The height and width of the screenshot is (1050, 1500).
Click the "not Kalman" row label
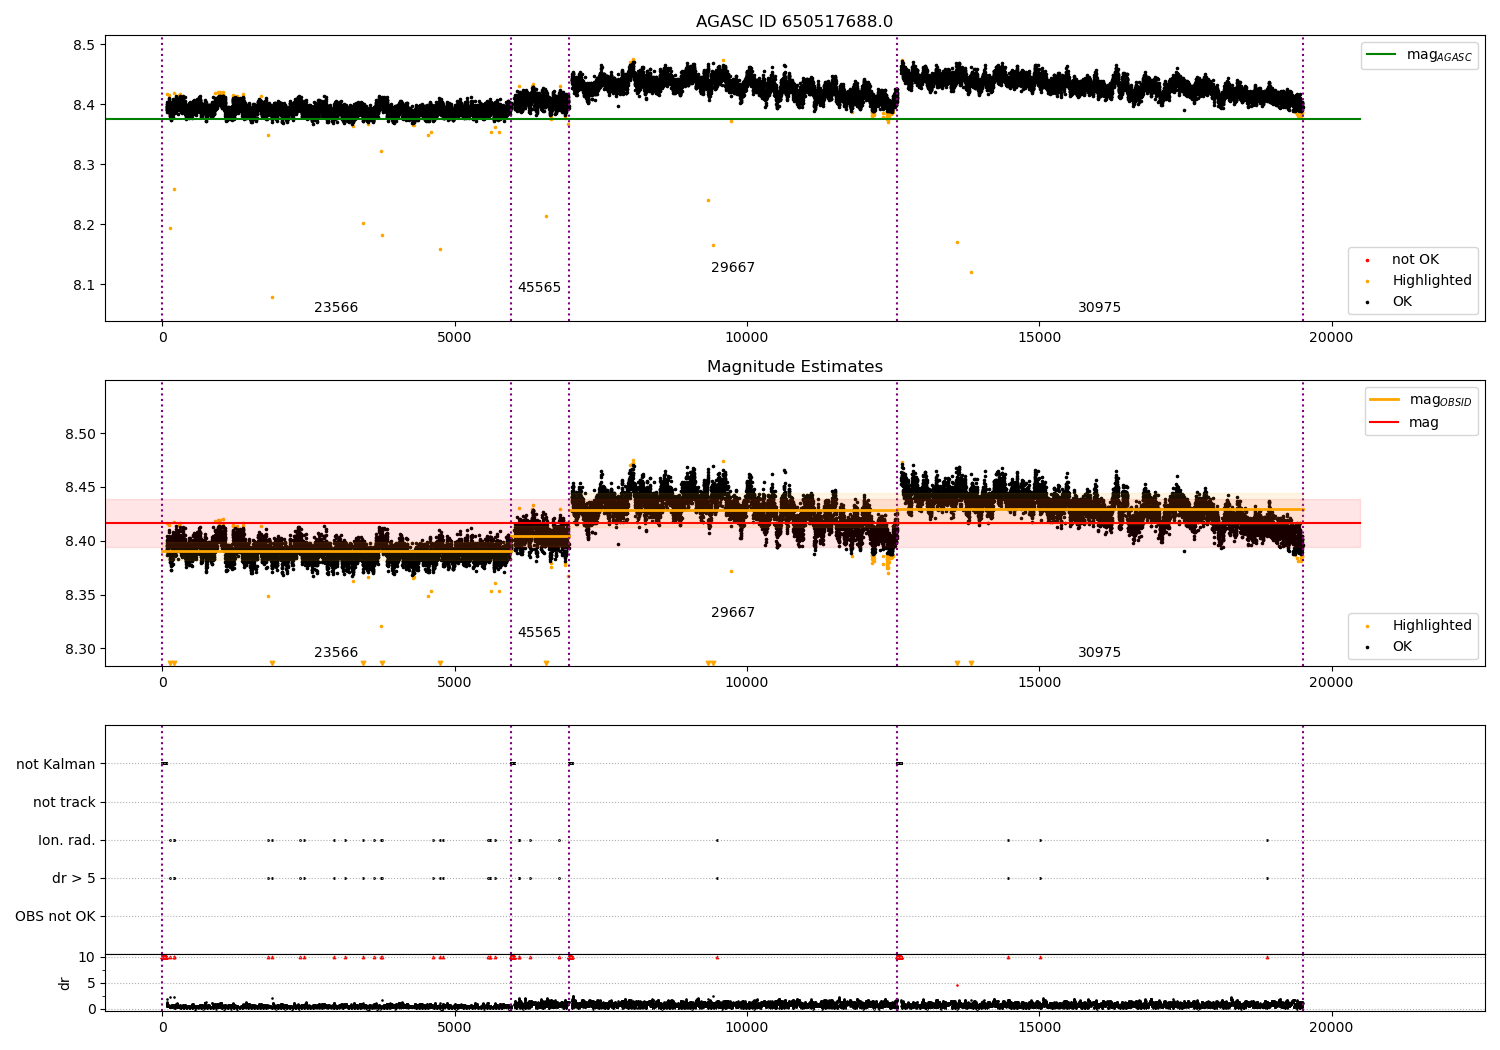[x=56, y=765]
